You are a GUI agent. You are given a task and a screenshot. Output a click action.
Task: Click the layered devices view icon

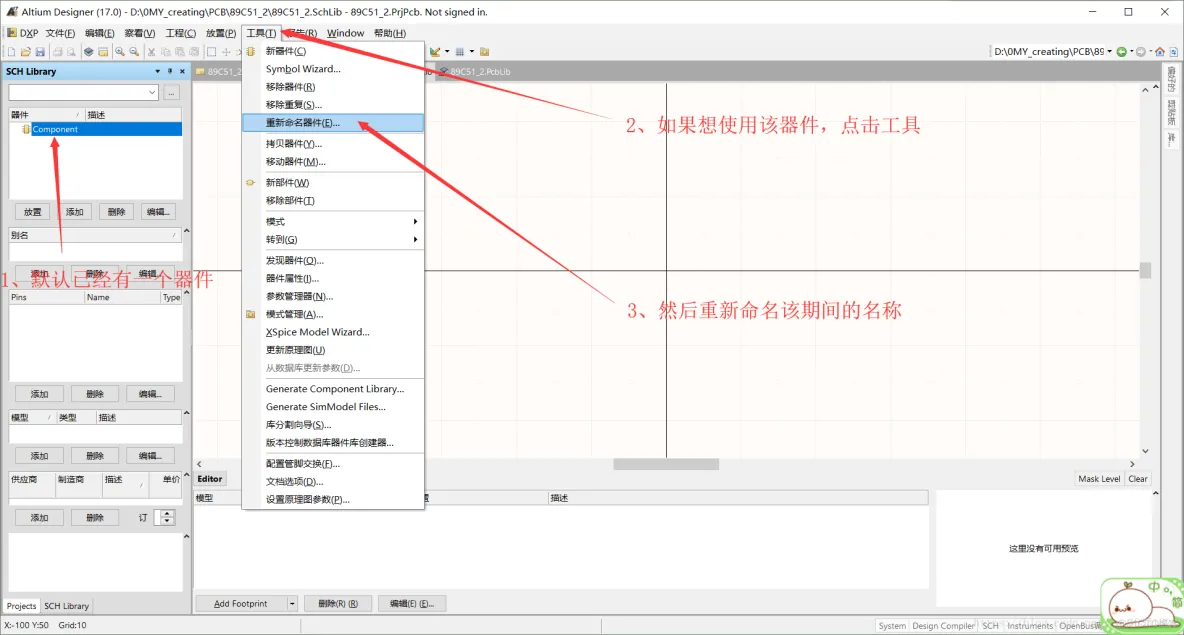click(88, 52)
